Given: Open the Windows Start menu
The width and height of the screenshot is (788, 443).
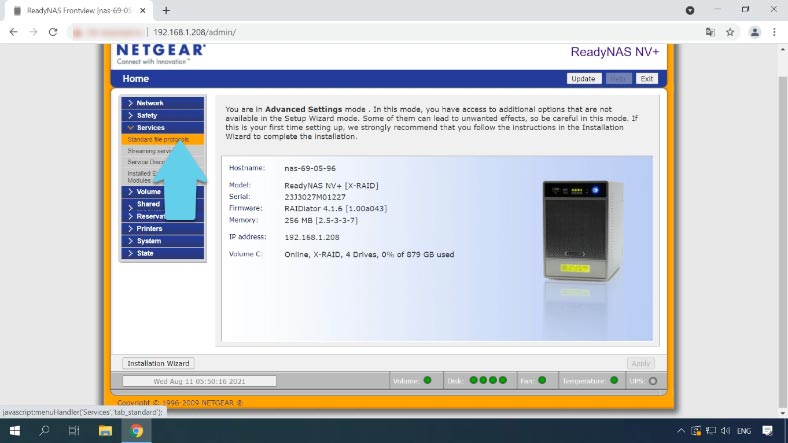Looking at the screenshot, I should [x=15, y=431].
